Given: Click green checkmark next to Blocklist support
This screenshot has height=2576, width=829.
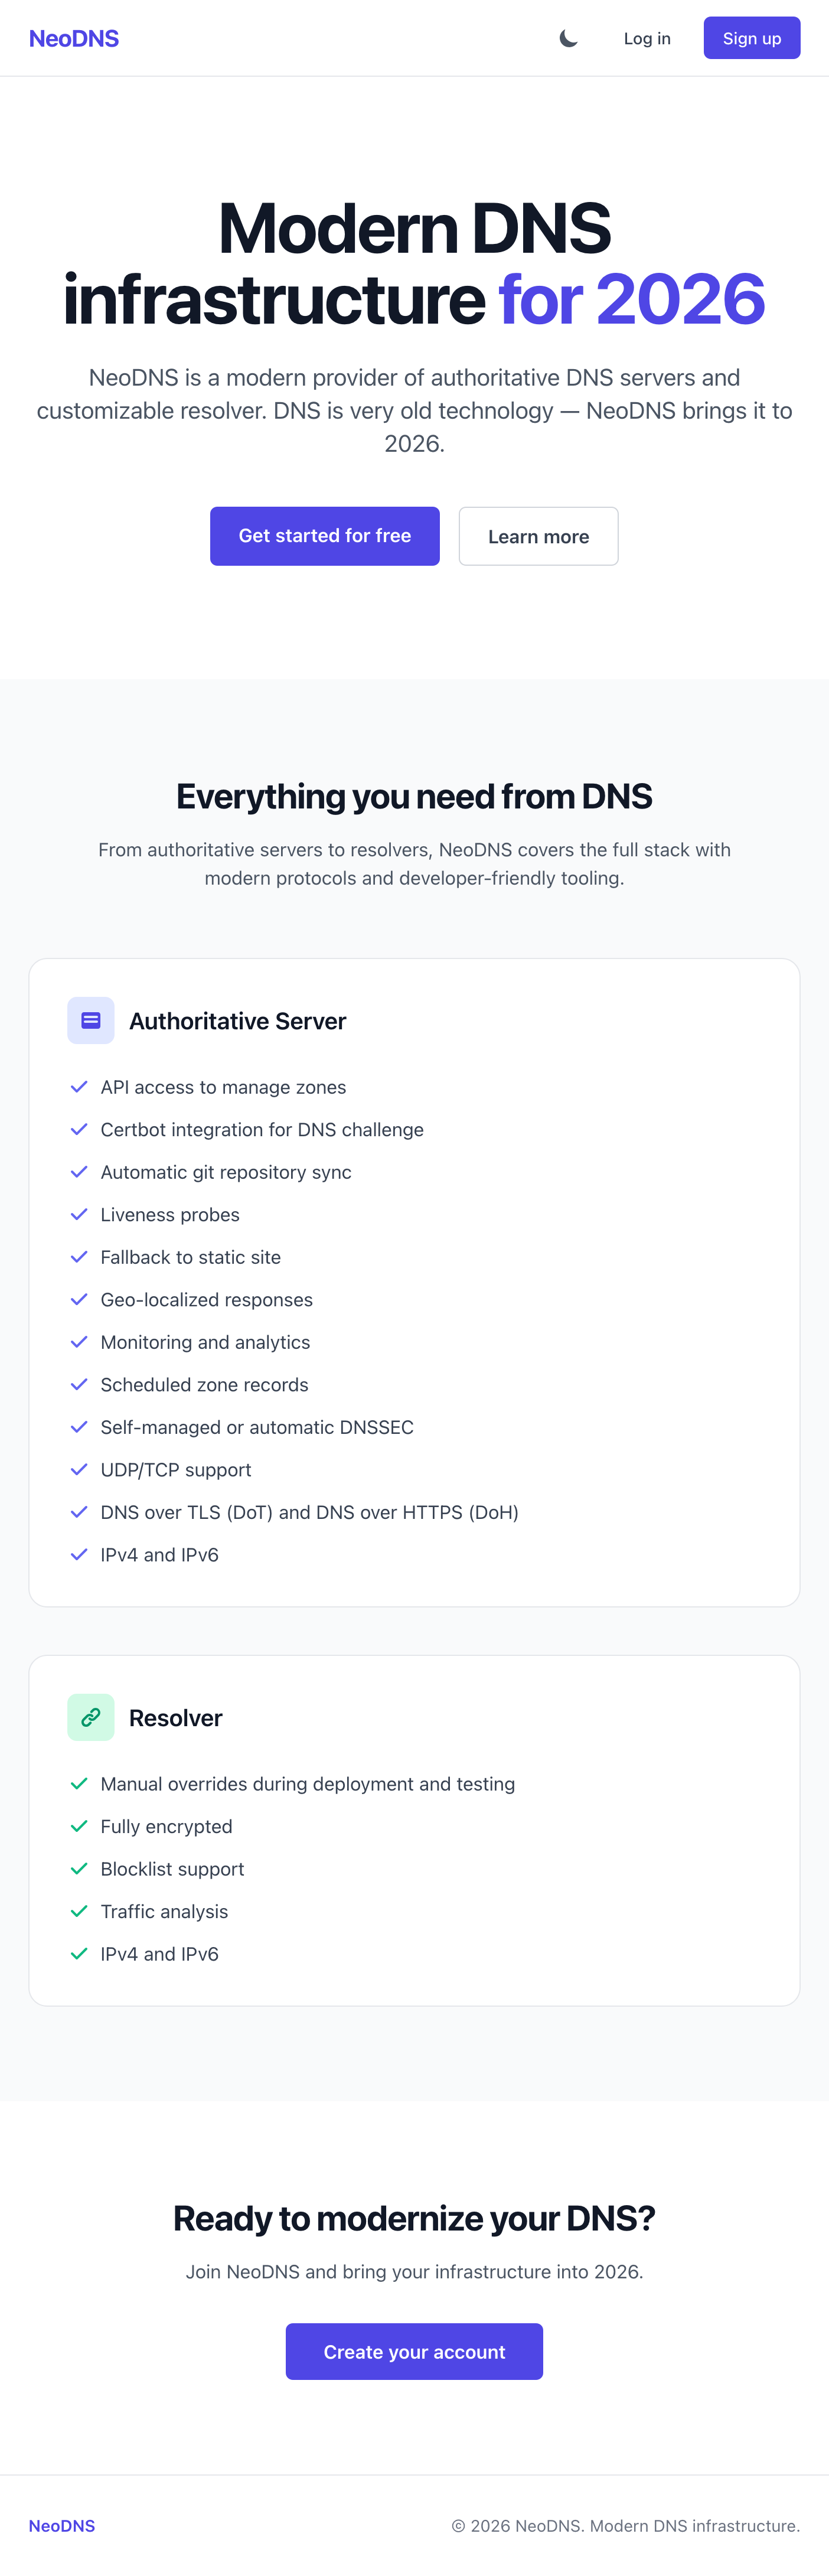Looking at the screenshot, I should point(79,1869).
